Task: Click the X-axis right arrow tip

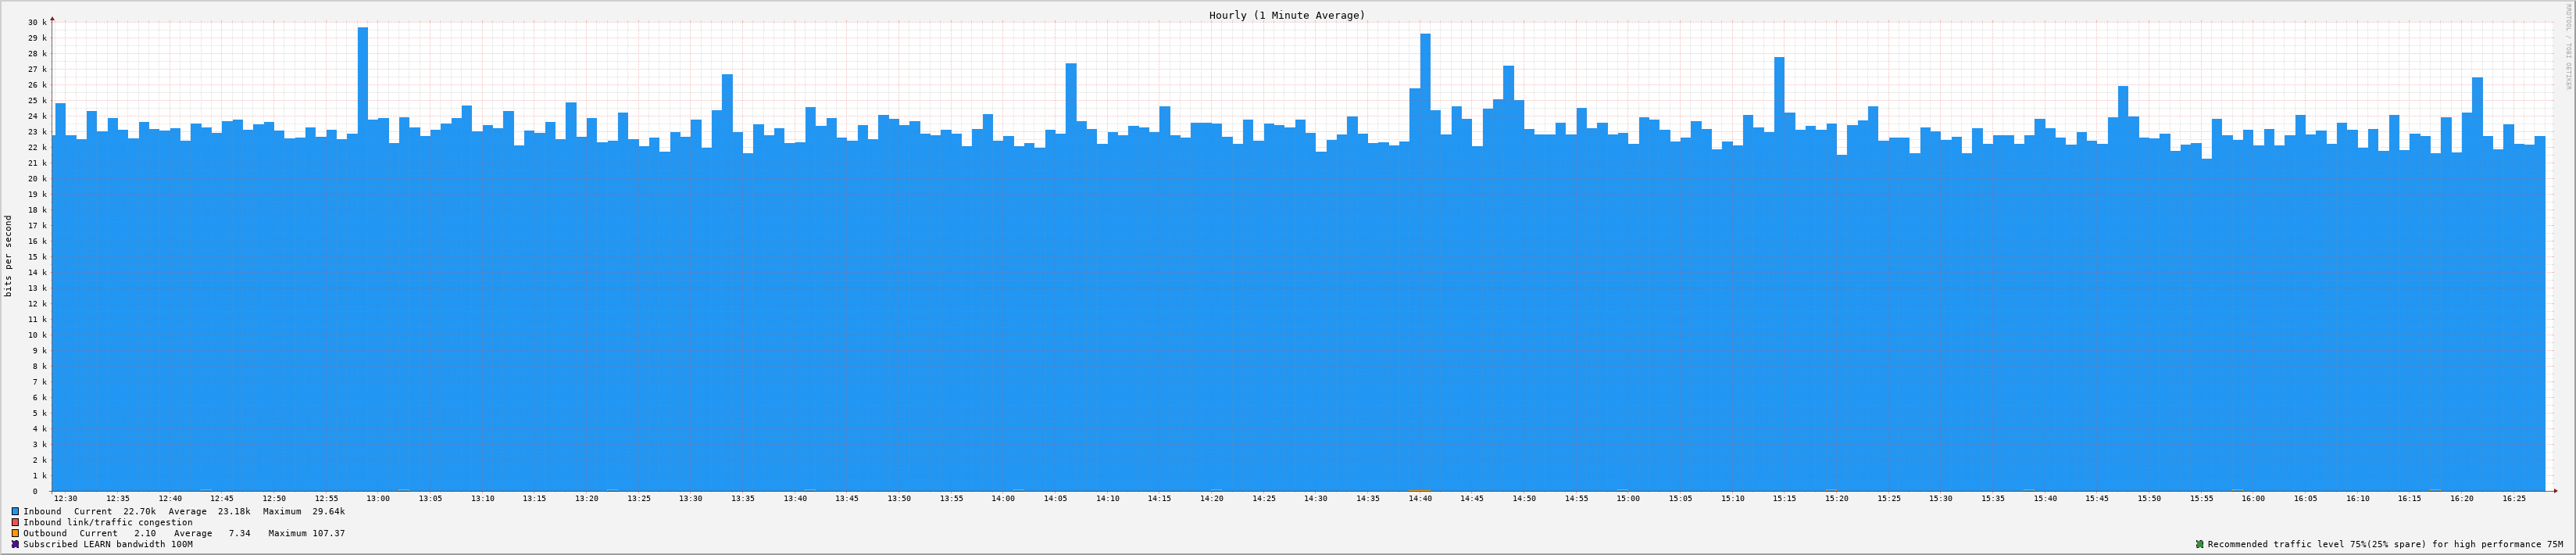Action: 2554,491
